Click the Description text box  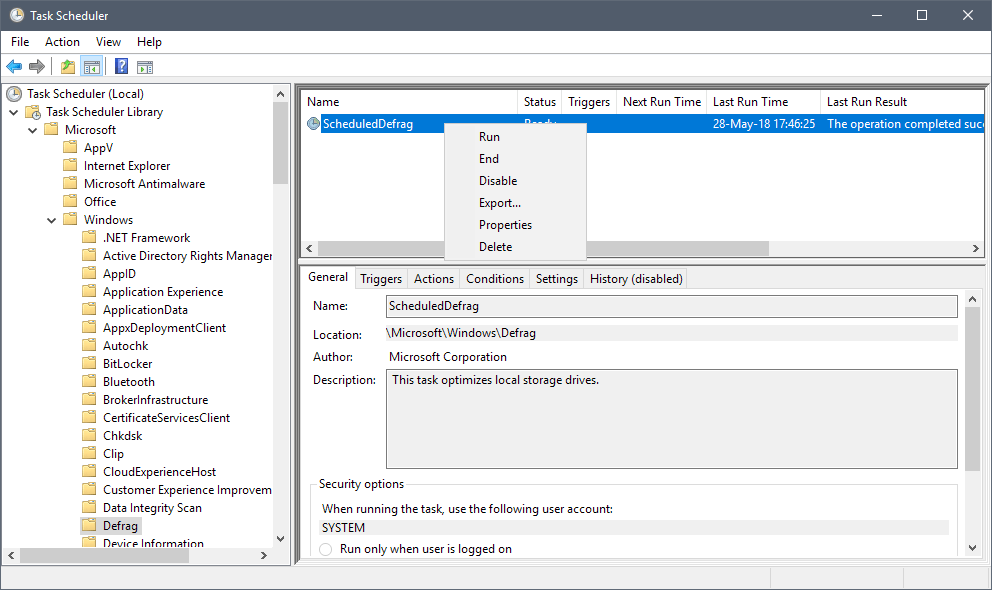[x=671, y=419]
